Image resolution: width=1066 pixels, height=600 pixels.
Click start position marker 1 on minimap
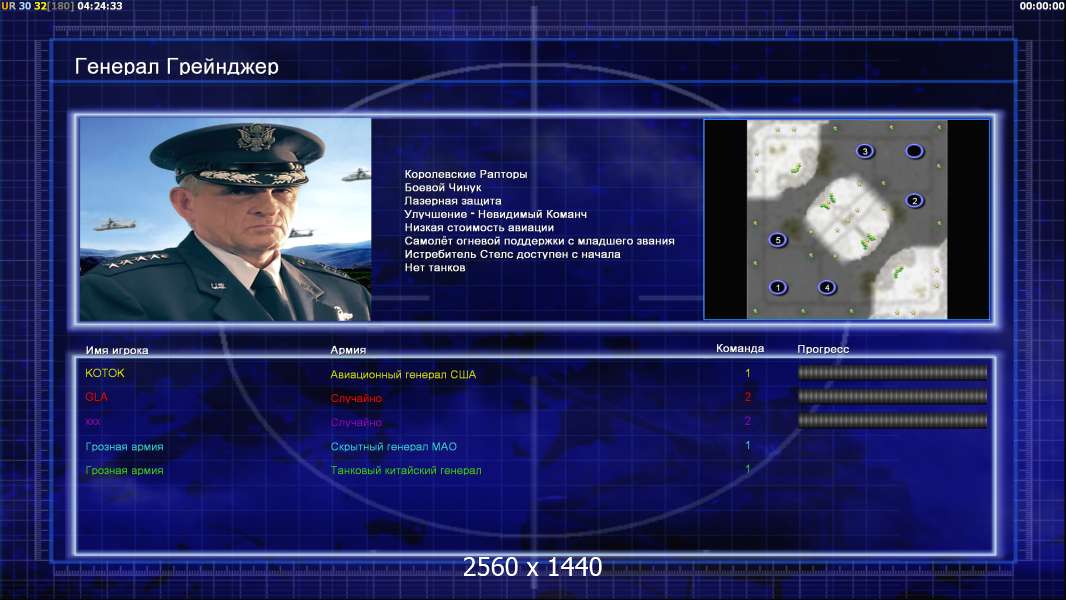[x=778, y=287]
